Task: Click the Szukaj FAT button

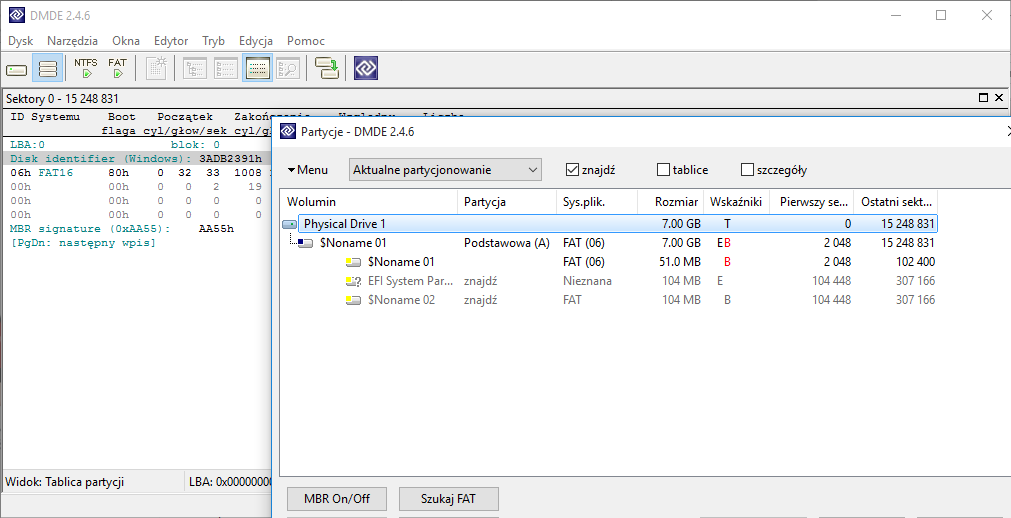Action: click(449, 499)
